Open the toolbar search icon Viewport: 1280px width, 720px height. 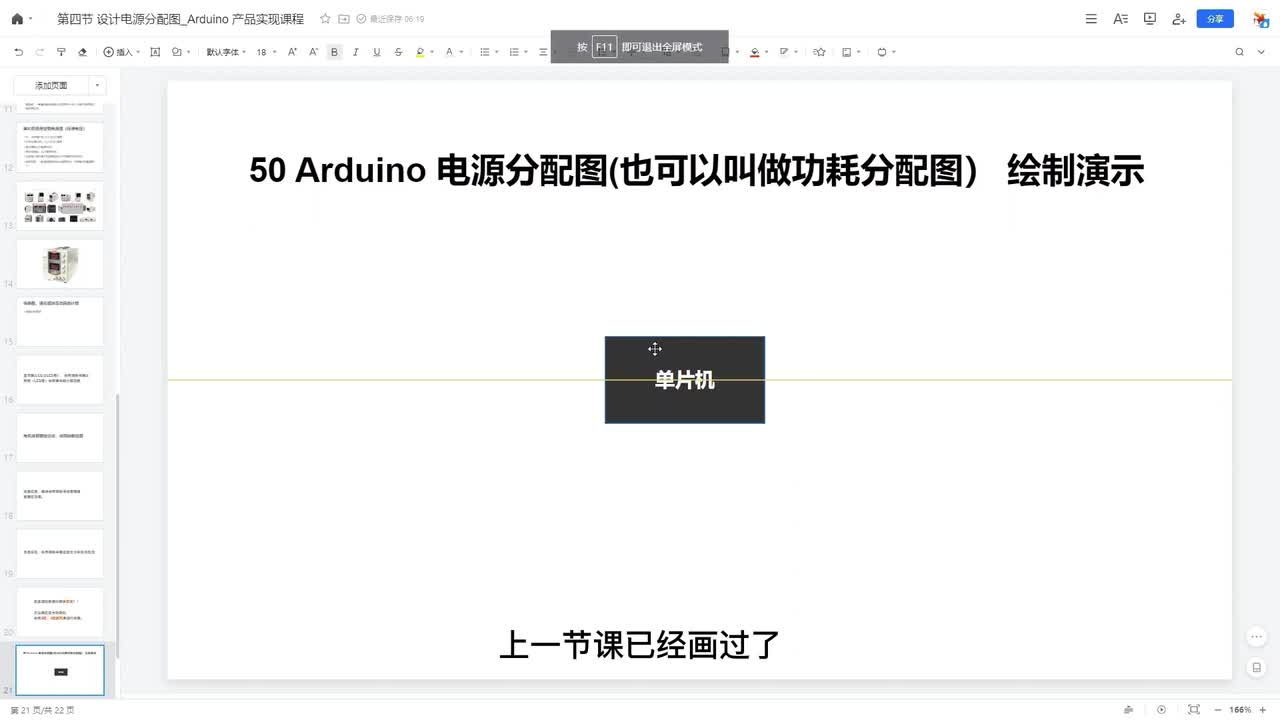[x=1239, y=52]
